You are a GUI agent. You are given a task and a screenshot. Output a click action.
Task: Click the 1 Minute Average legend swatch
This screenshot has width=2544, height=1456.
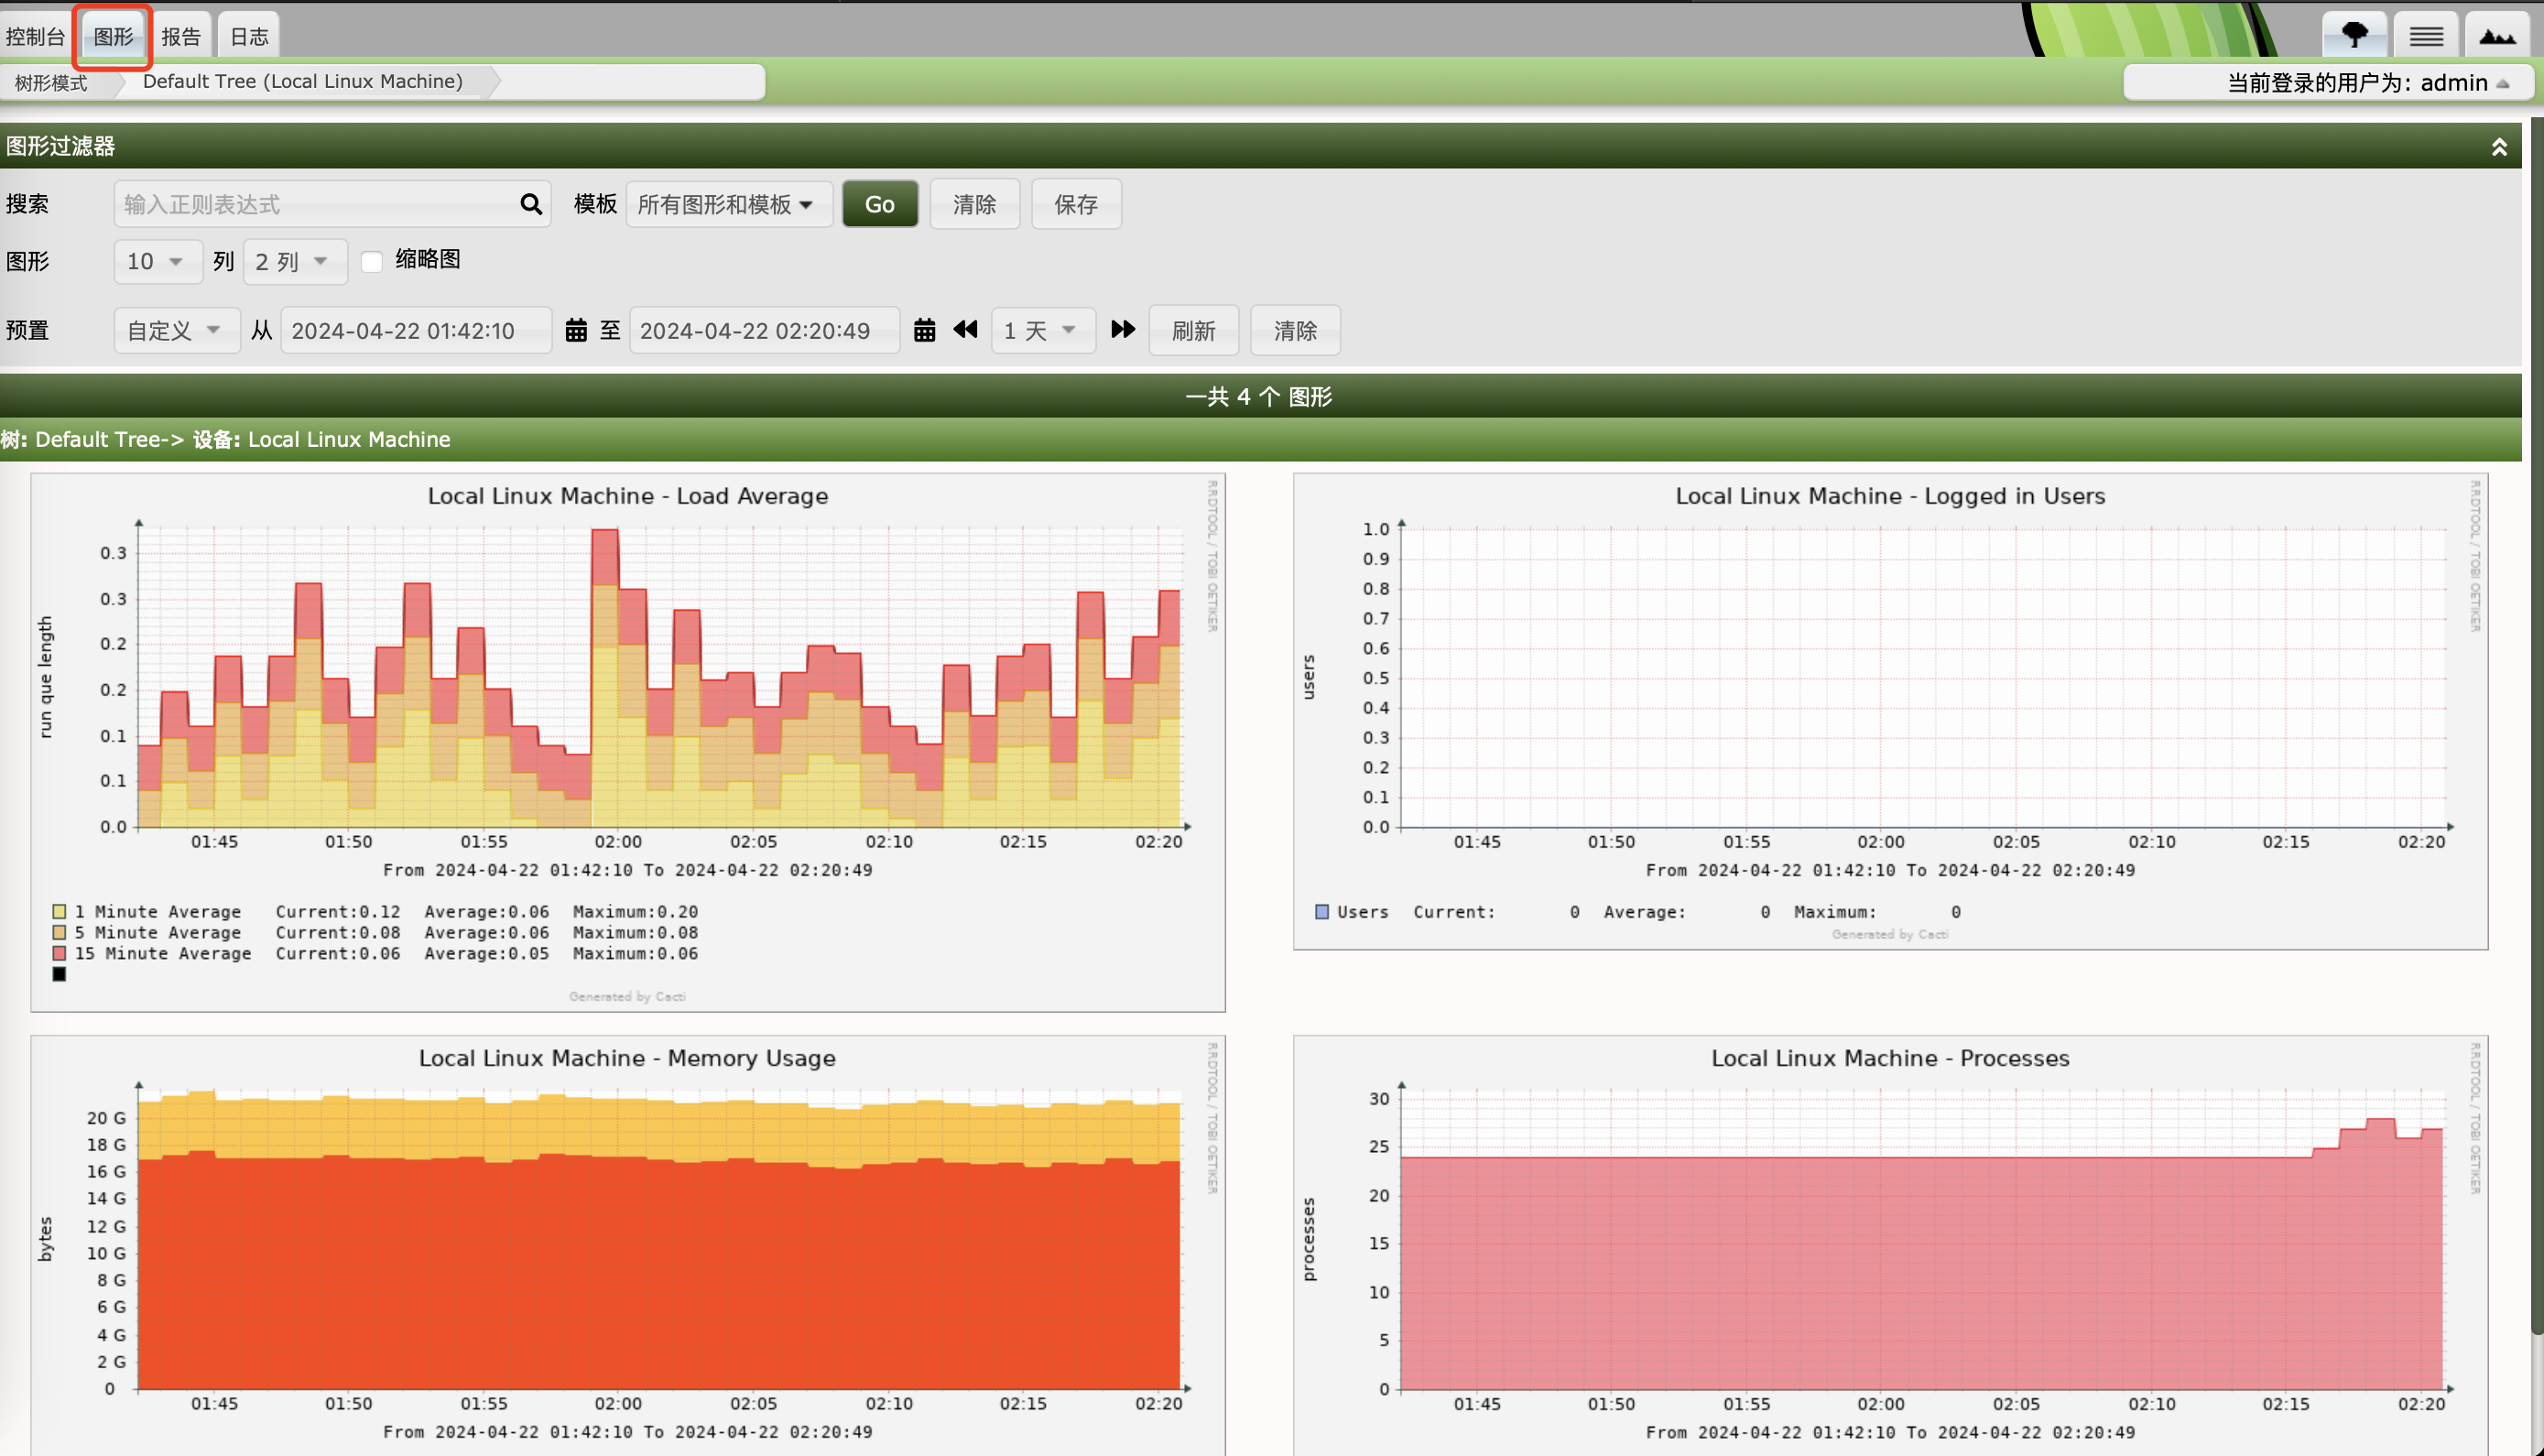coord(59,911)
